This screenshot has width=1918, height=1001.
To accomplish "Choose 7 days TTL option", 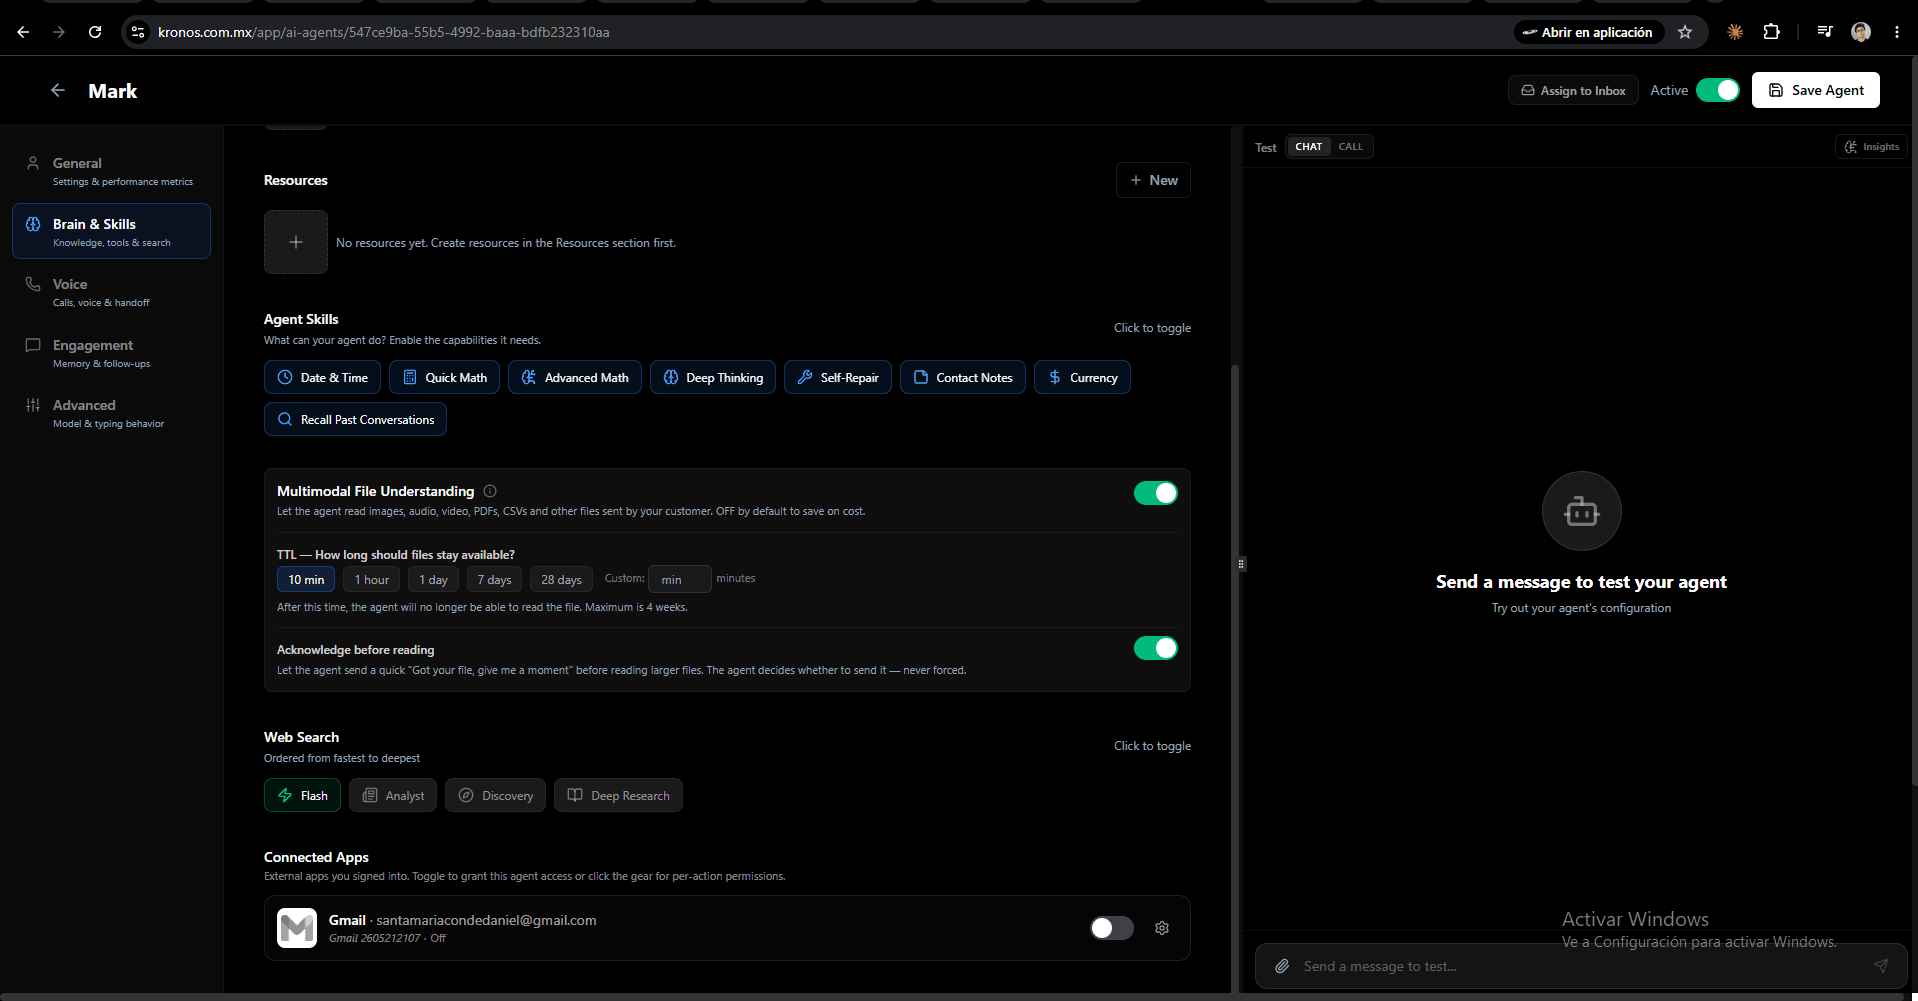I will click(x=494, y=579).
